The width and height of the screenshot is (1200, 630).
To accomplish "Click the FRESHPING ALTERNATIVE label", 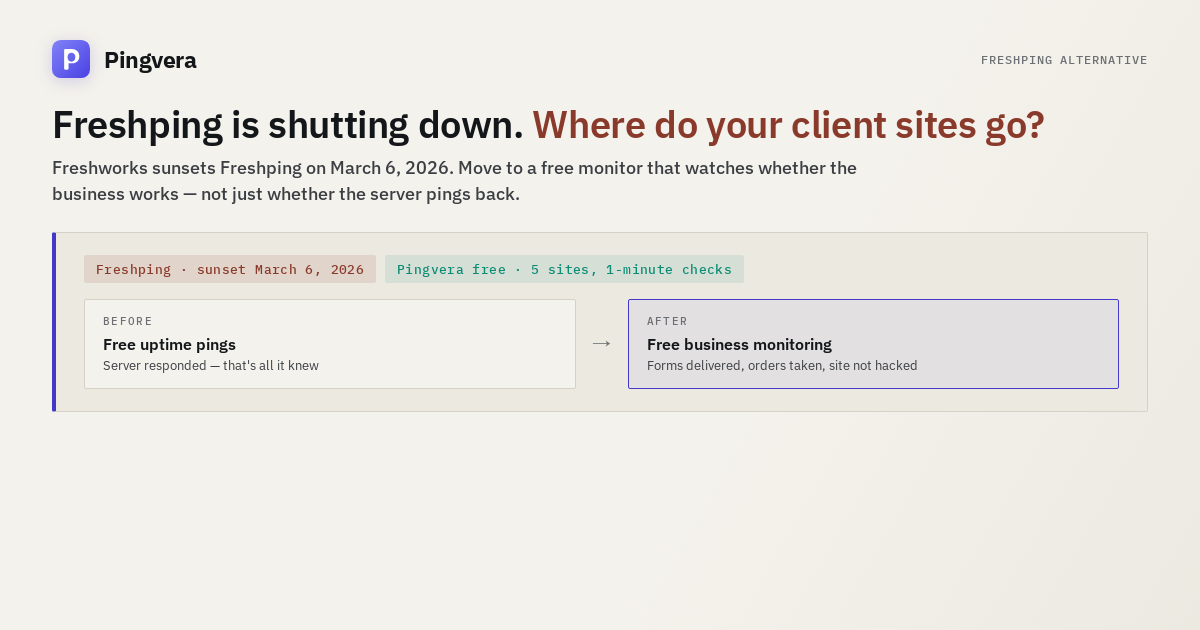I will pos(1064,60).
